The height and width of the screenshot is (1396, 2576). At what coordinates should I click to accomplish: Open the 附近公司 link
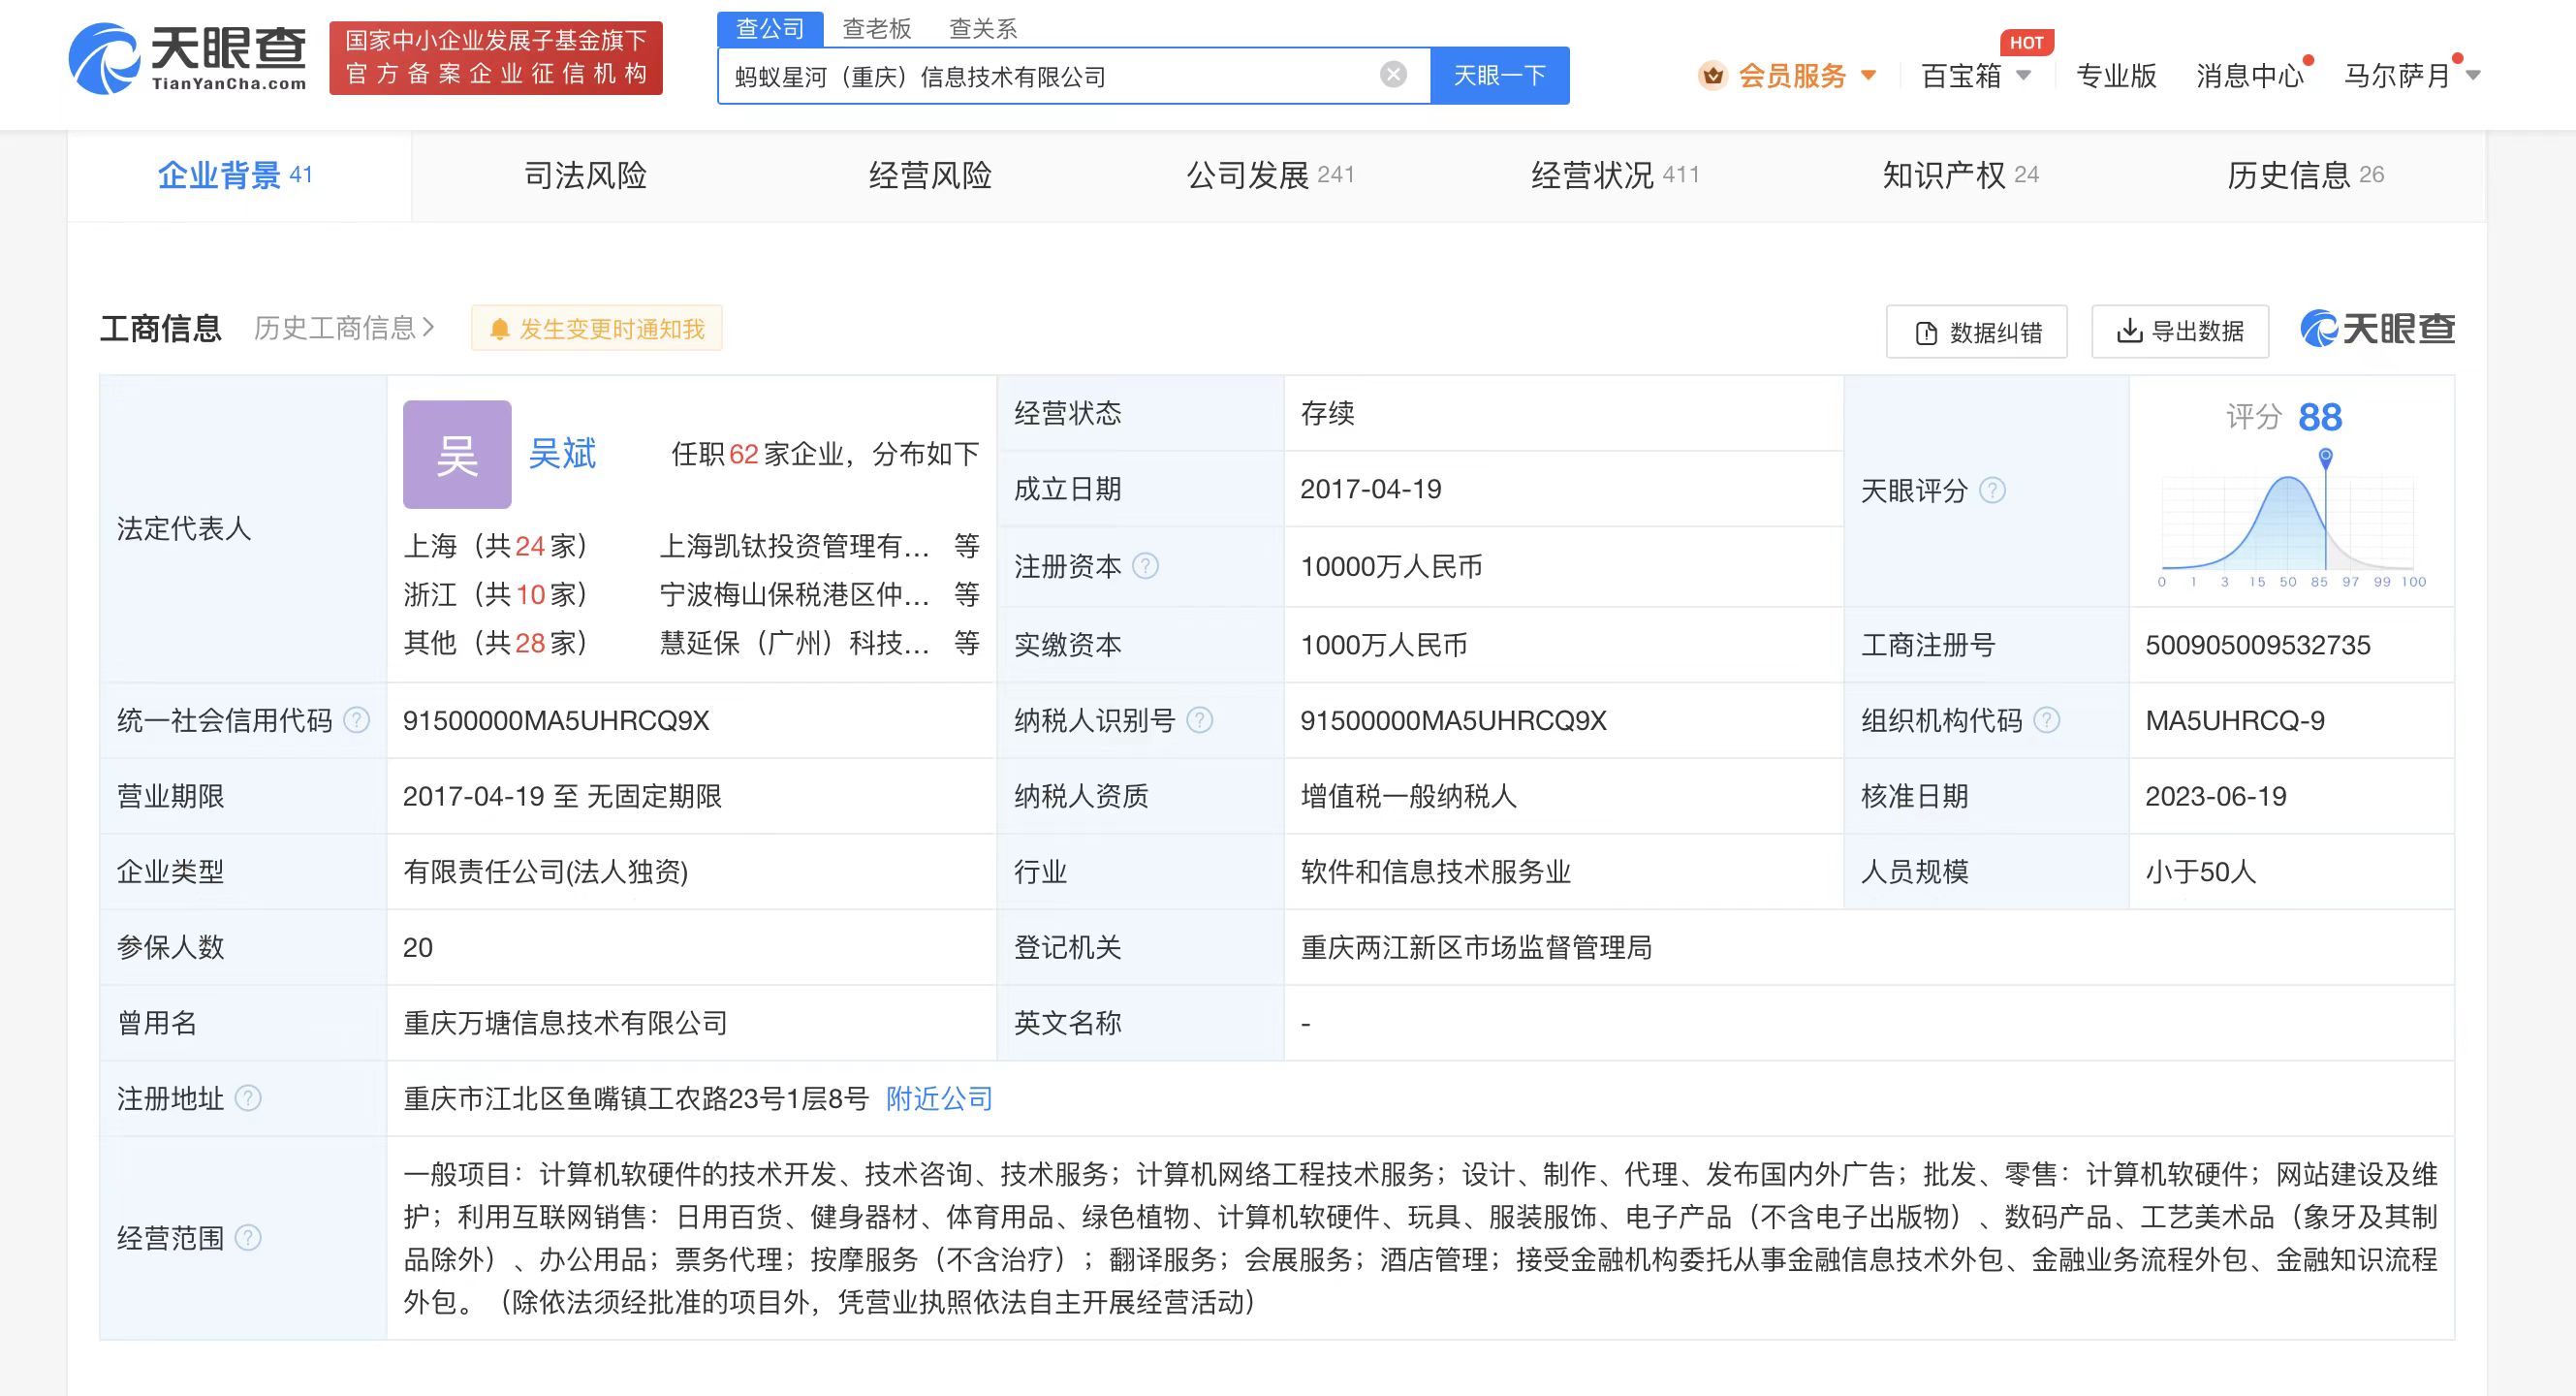click(939, 1098)
